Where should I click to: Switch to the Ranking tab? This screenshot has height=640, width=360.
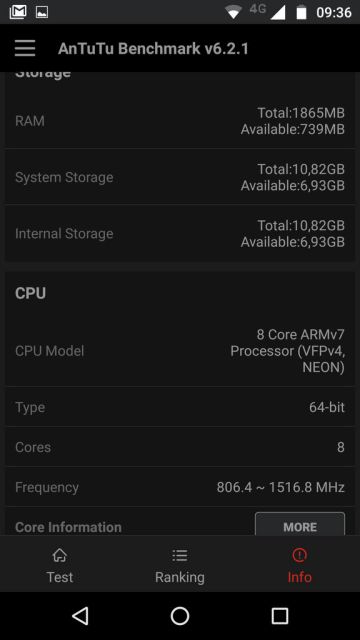[180, 566]
